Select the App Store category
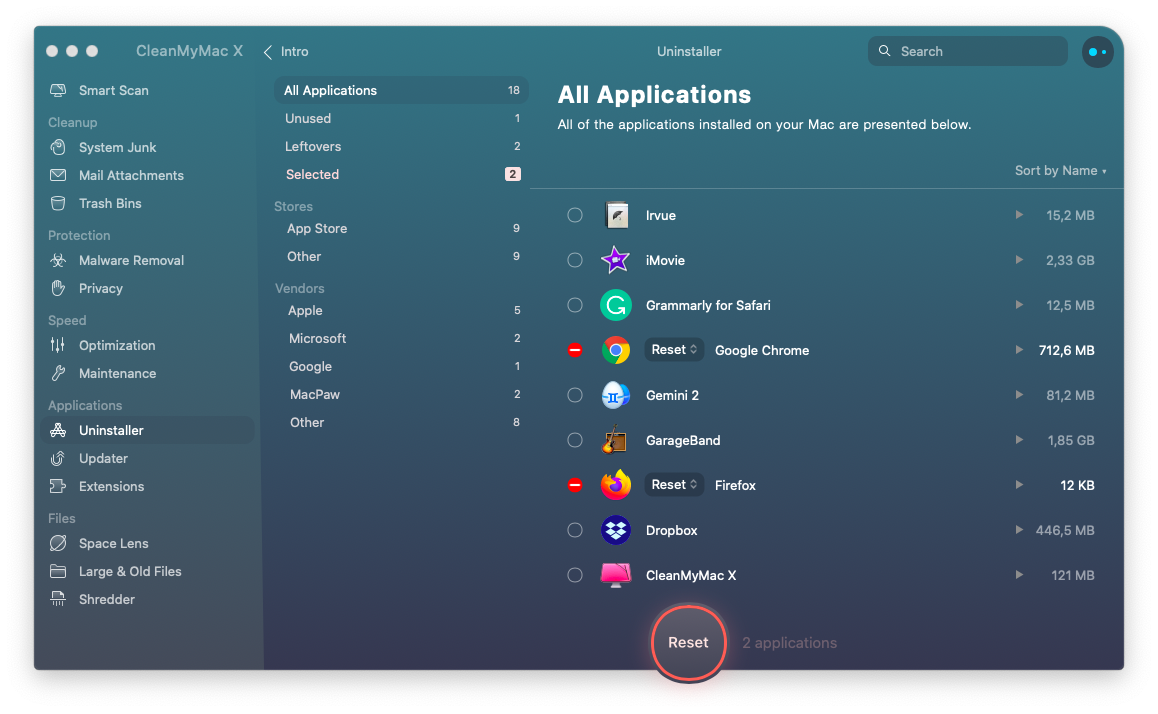The width and height of the screenshot is (1158, 714). click(x=401, y=228)
